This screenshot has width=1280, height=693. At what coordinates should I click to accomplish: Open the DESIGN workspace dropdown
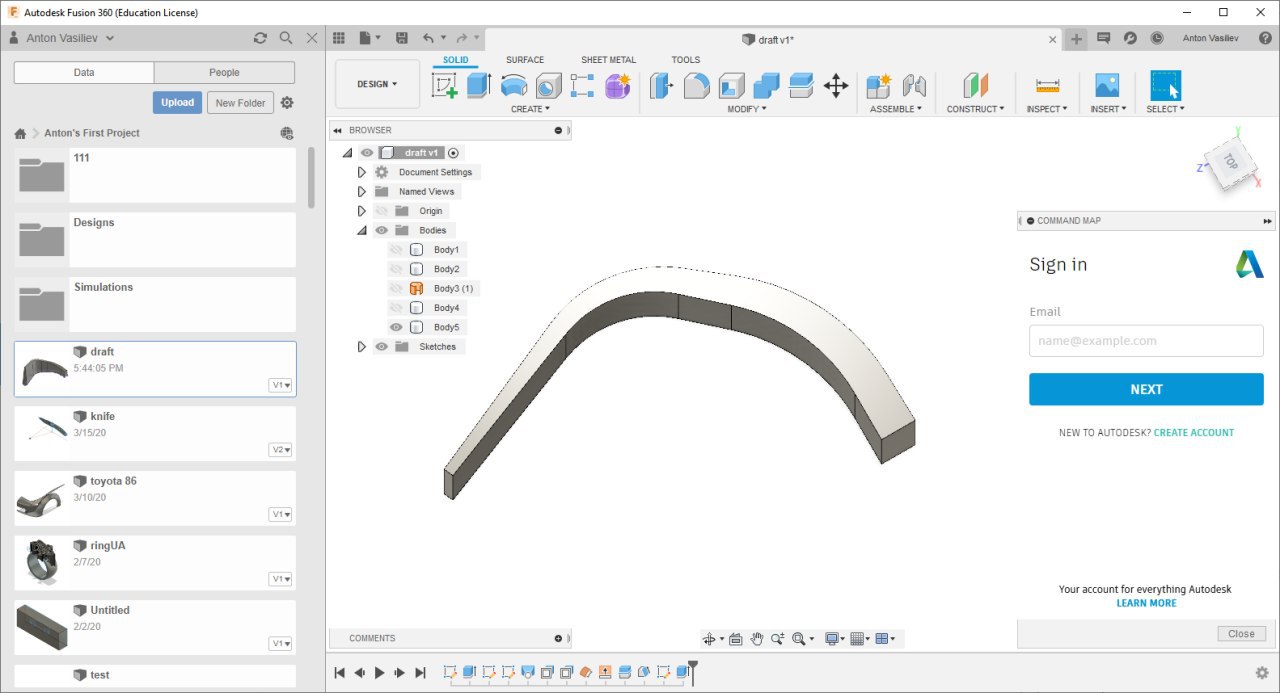[x=377, y=84]
